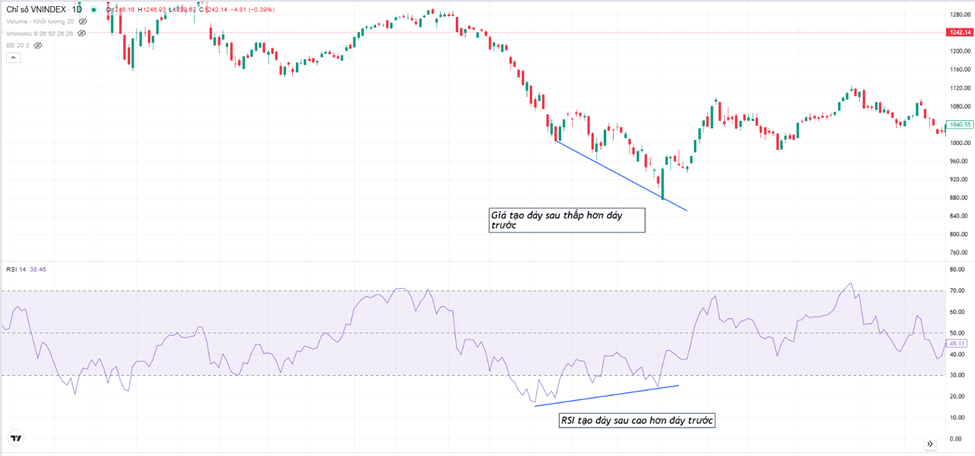975x456 pixels.
Task: Click the Volume - Khối lượng 20 label
Action: coord(40,20)
